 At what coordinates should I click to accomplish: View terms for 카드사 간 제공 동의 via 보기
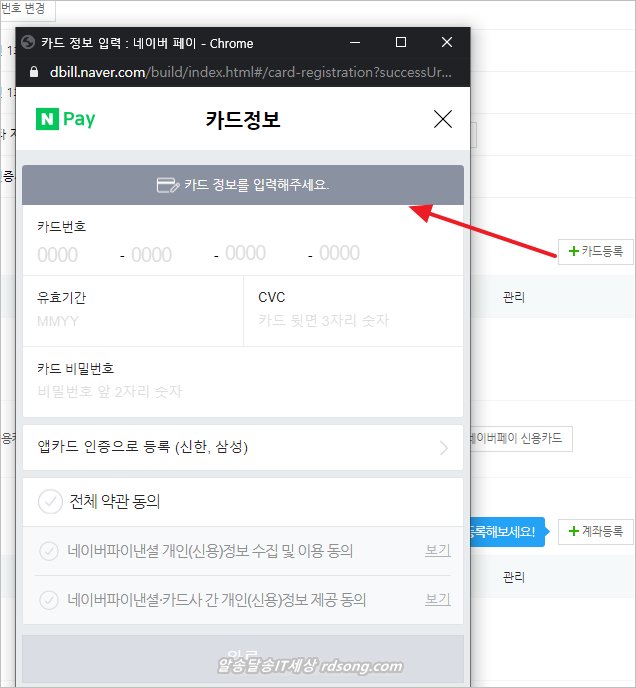pos(438,599)
